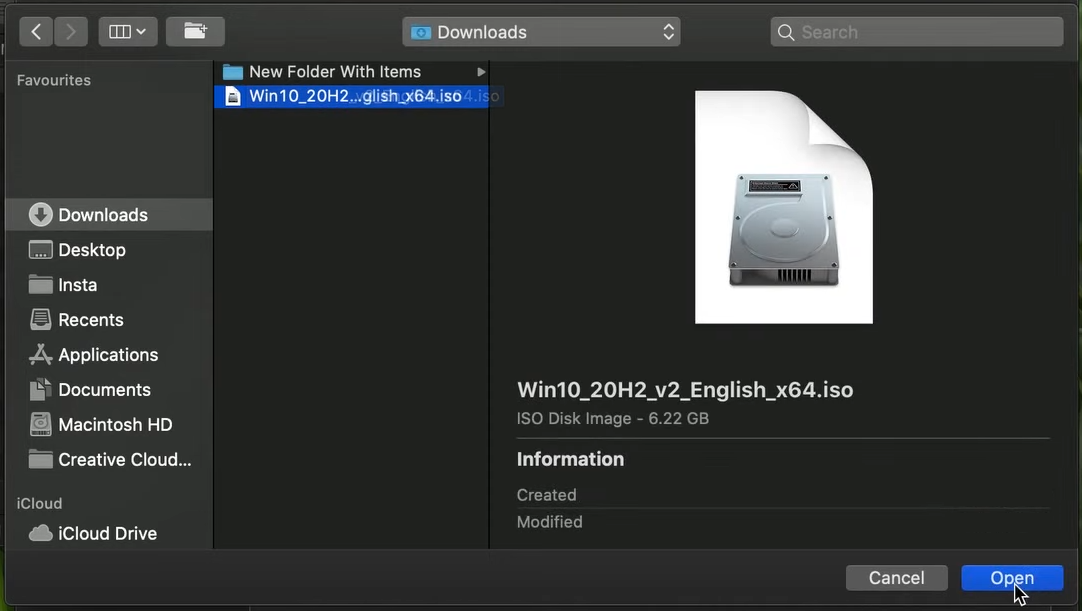Click the Win10_20H2_v2_English_x64.iso preview title
Viewport: 1082px width, 611px height.
point(685,390)
